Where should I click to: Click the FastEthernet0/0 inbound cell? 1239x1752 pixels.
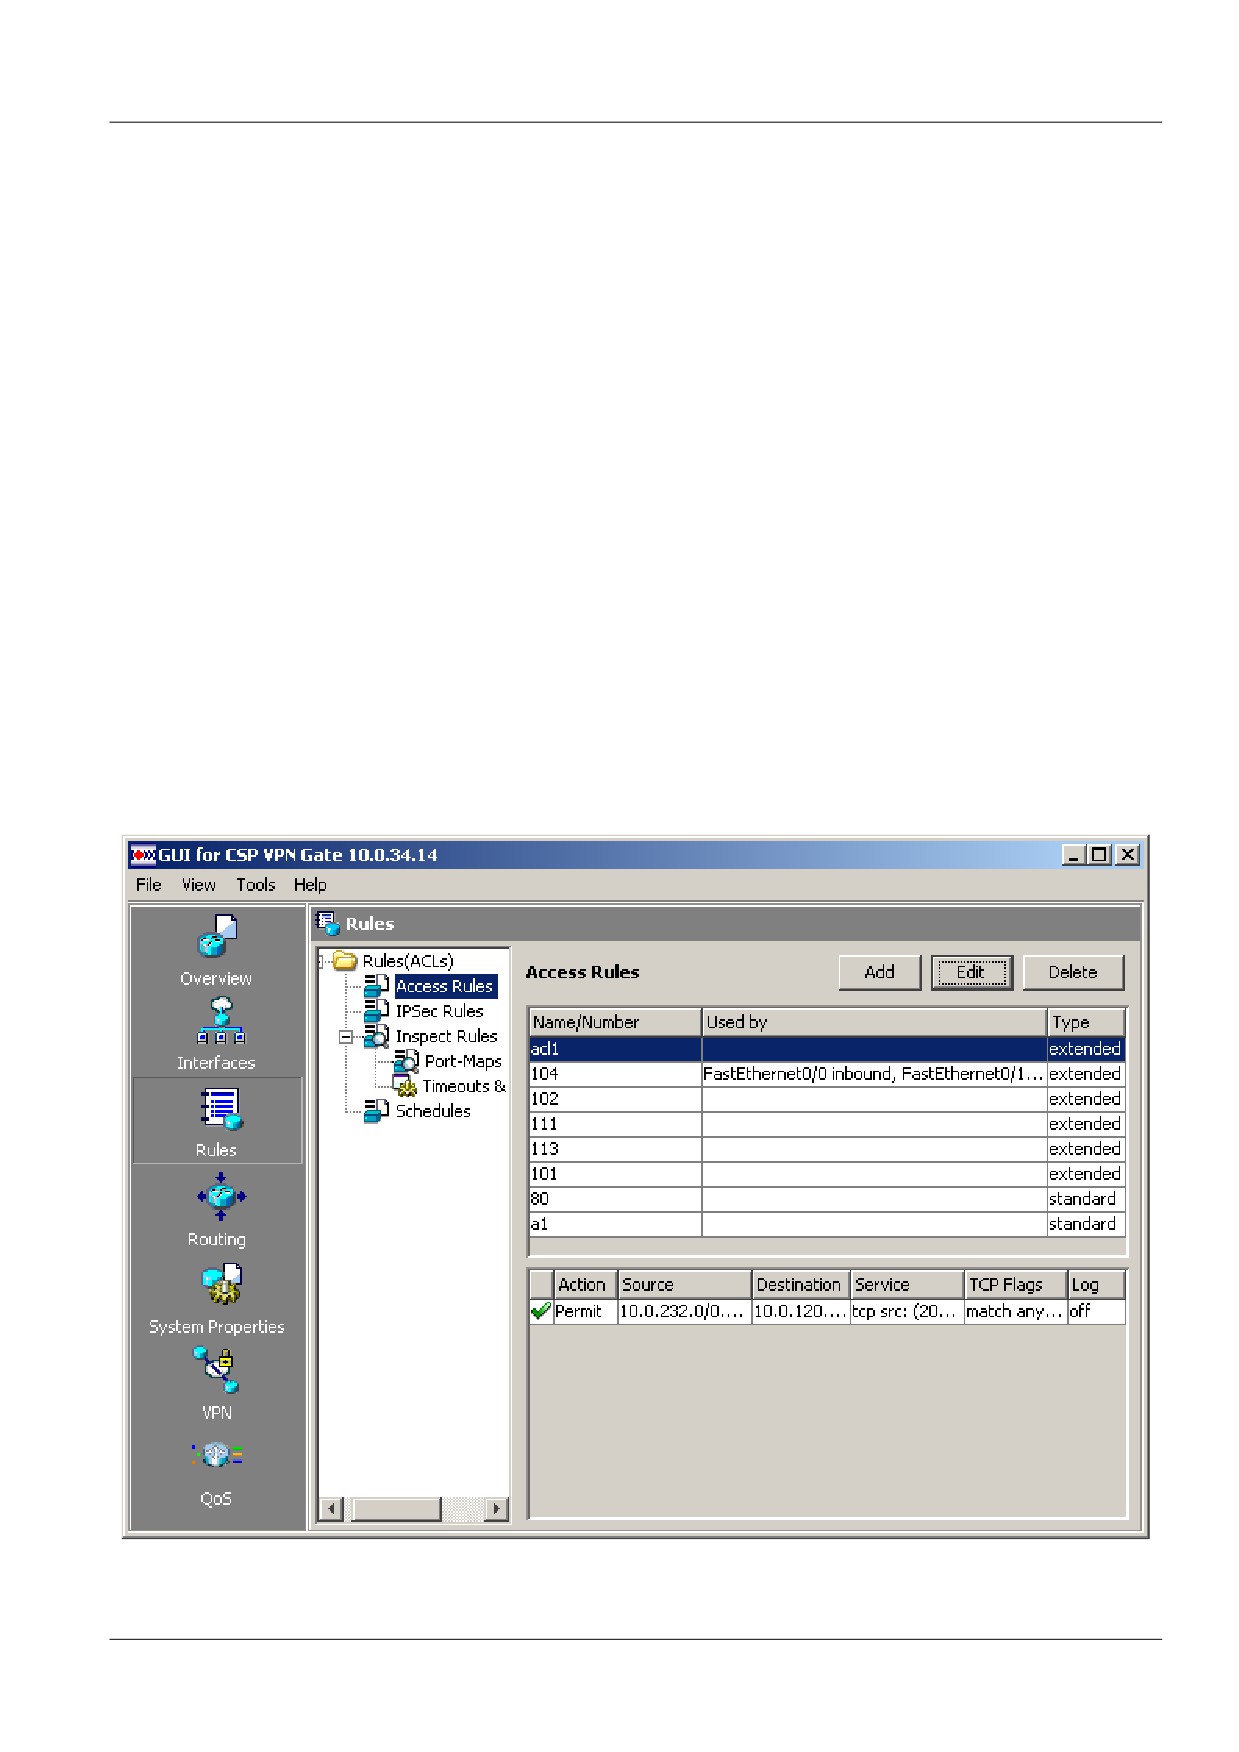[x=874, y=1074]
